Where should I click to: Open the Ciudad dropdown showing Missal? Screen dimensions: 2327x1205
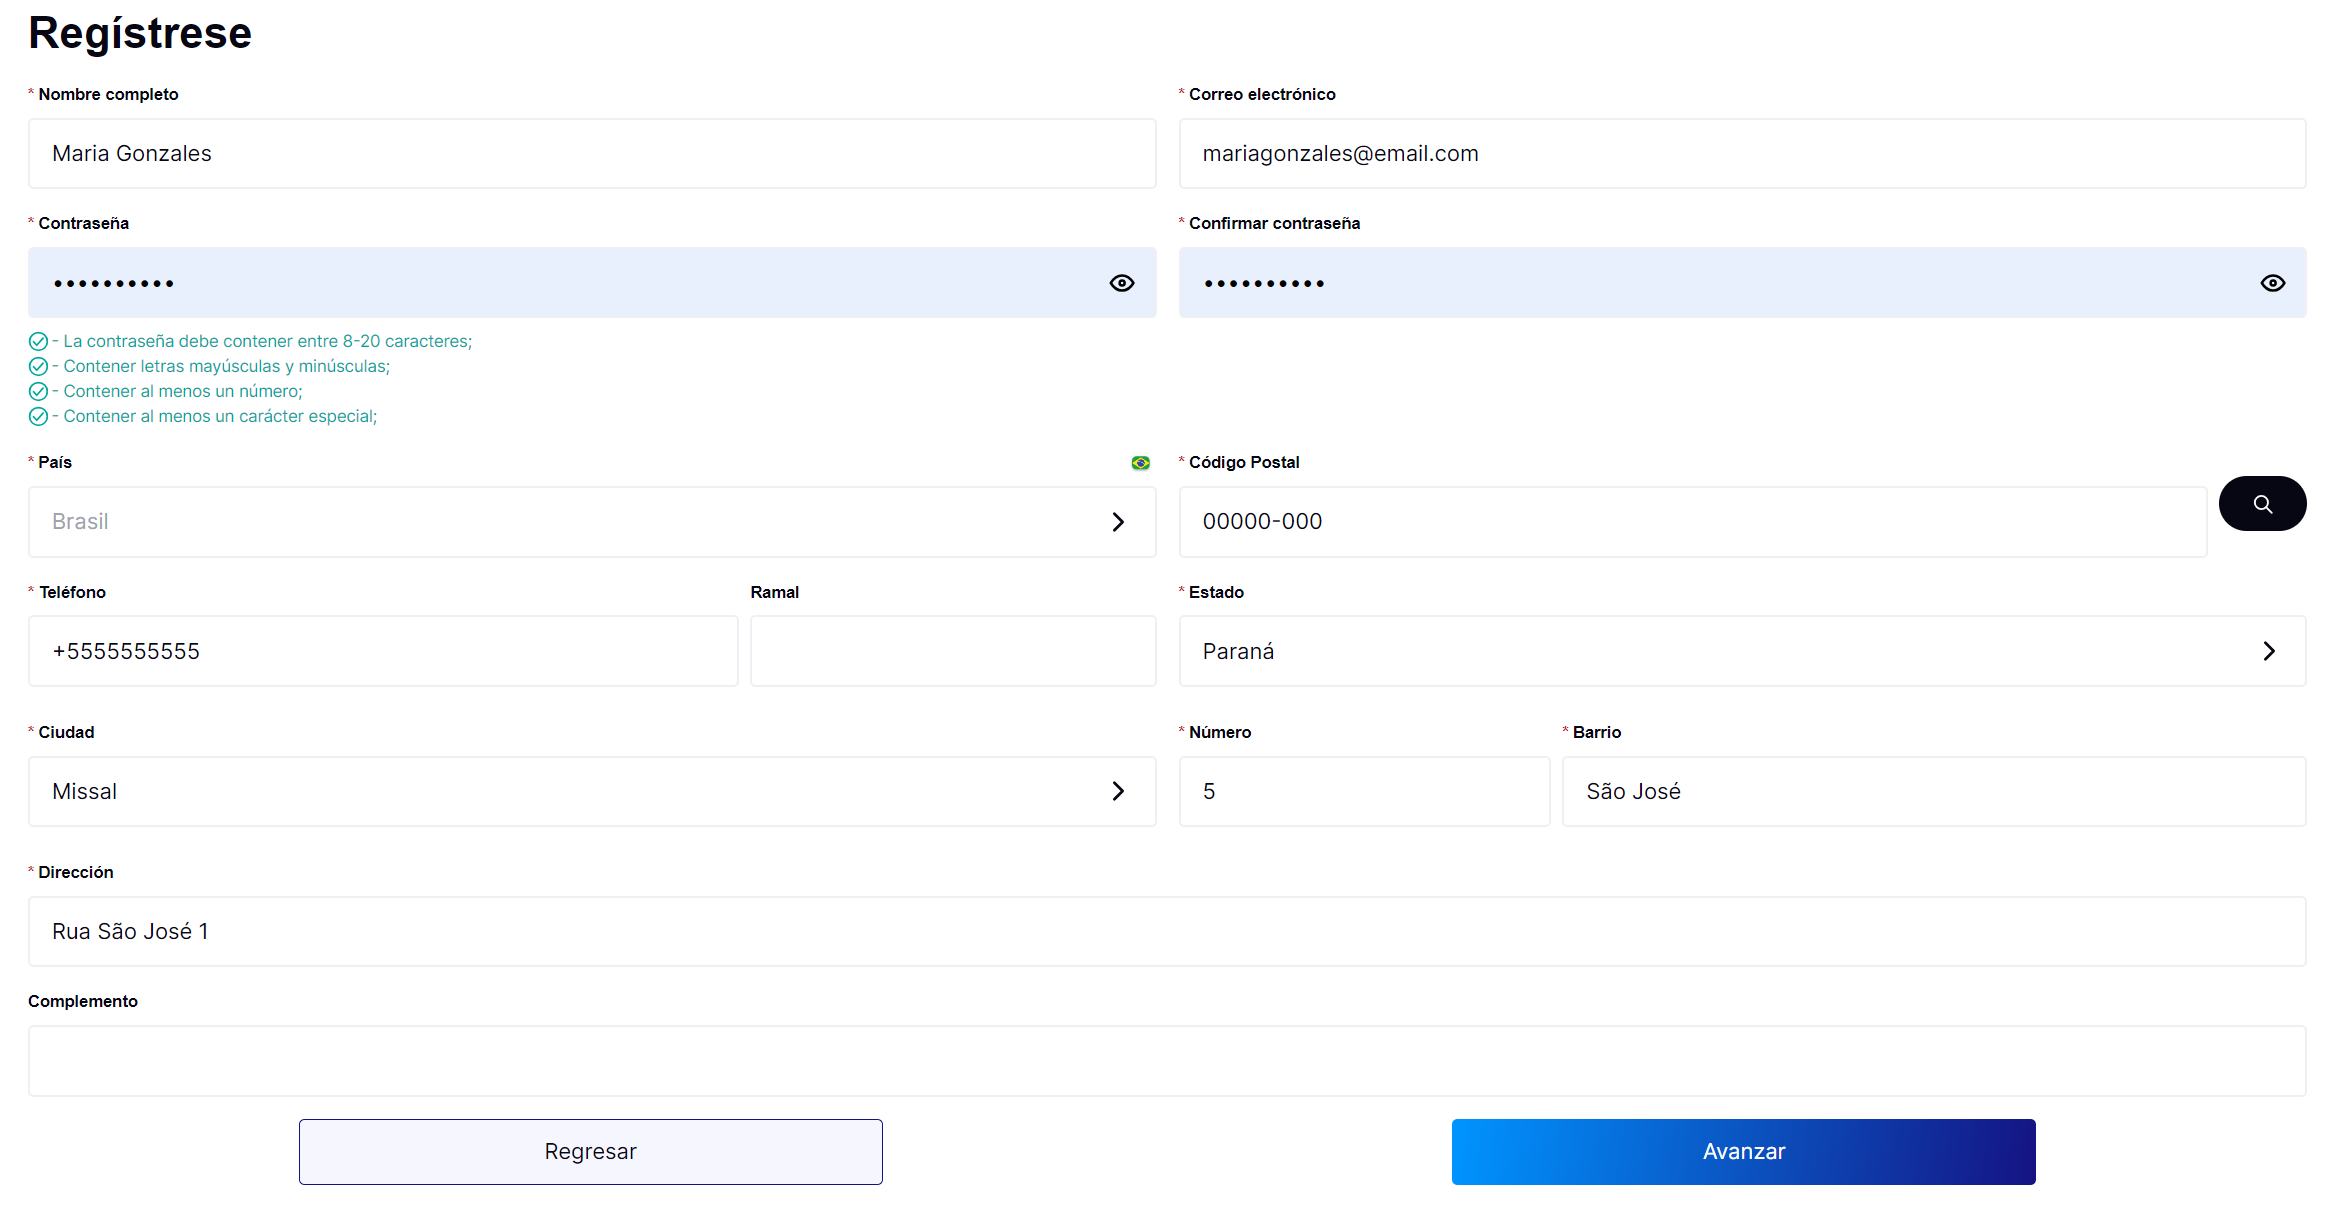(592, 791)
